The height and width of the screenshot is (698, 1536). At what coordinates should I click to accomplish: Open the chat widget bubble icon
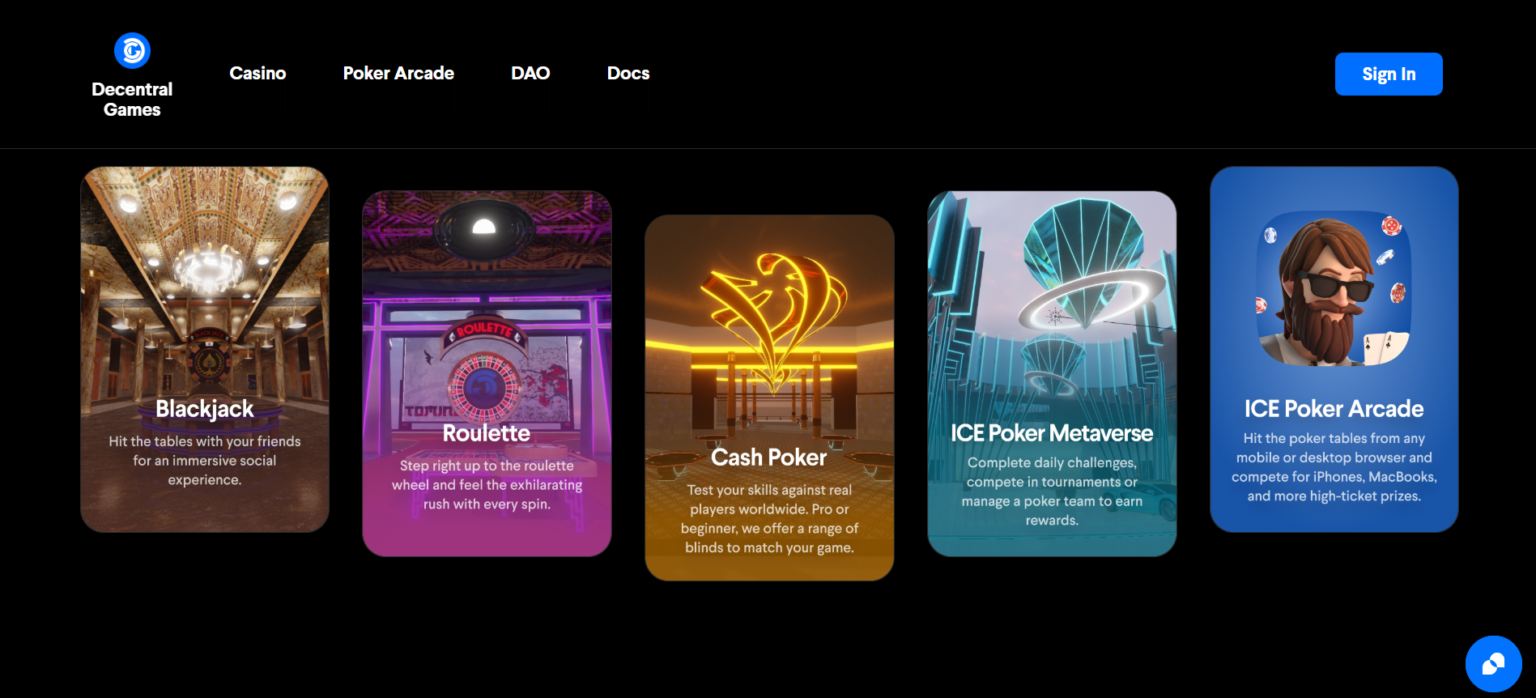(x=1493, y=664)
